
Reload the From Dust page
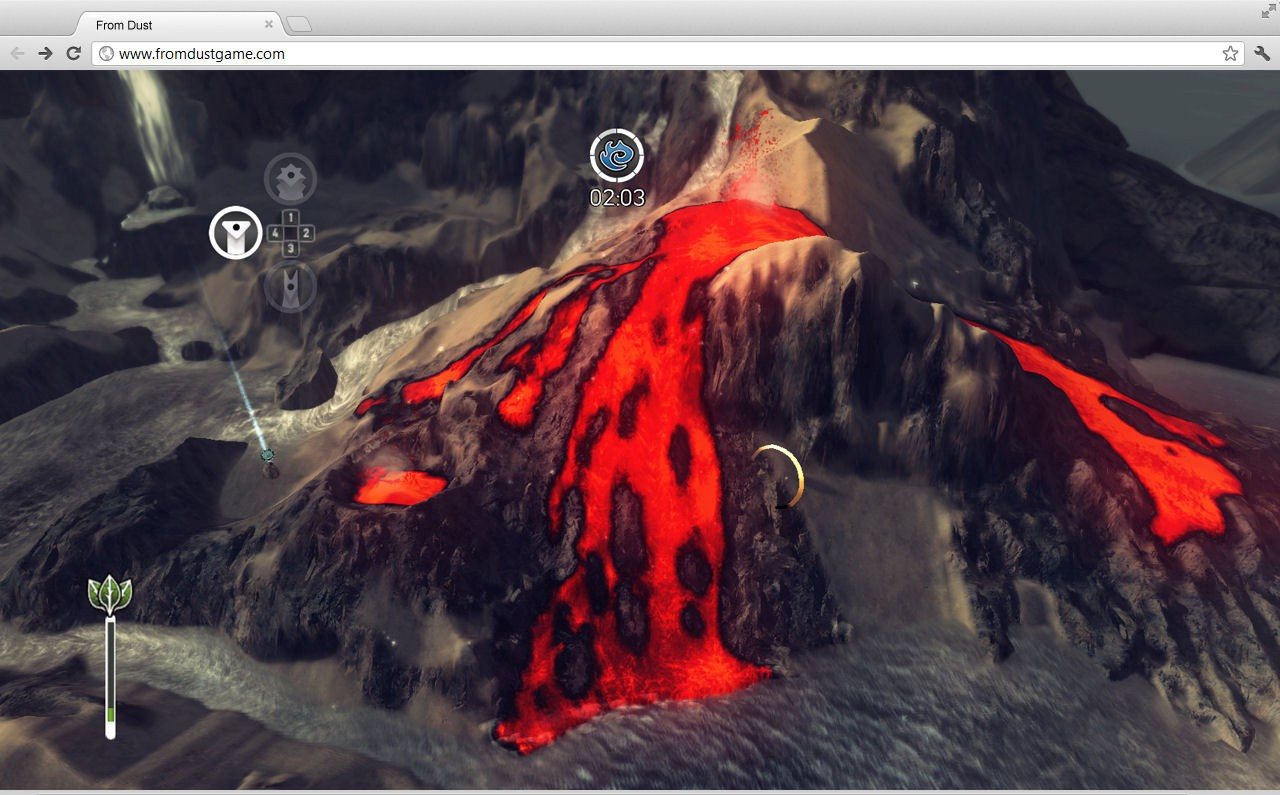[73, 53]
